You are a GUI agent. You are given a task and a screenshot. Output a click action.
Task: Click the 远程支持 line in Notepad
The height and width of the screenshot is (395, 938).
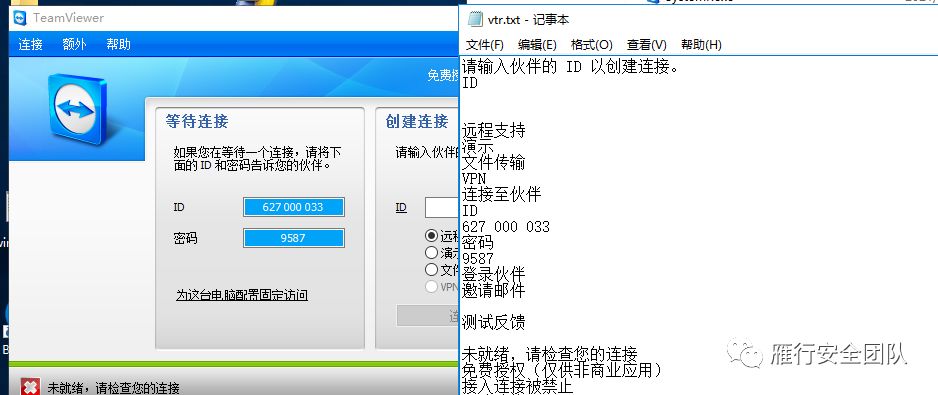[x=494, y=130]
